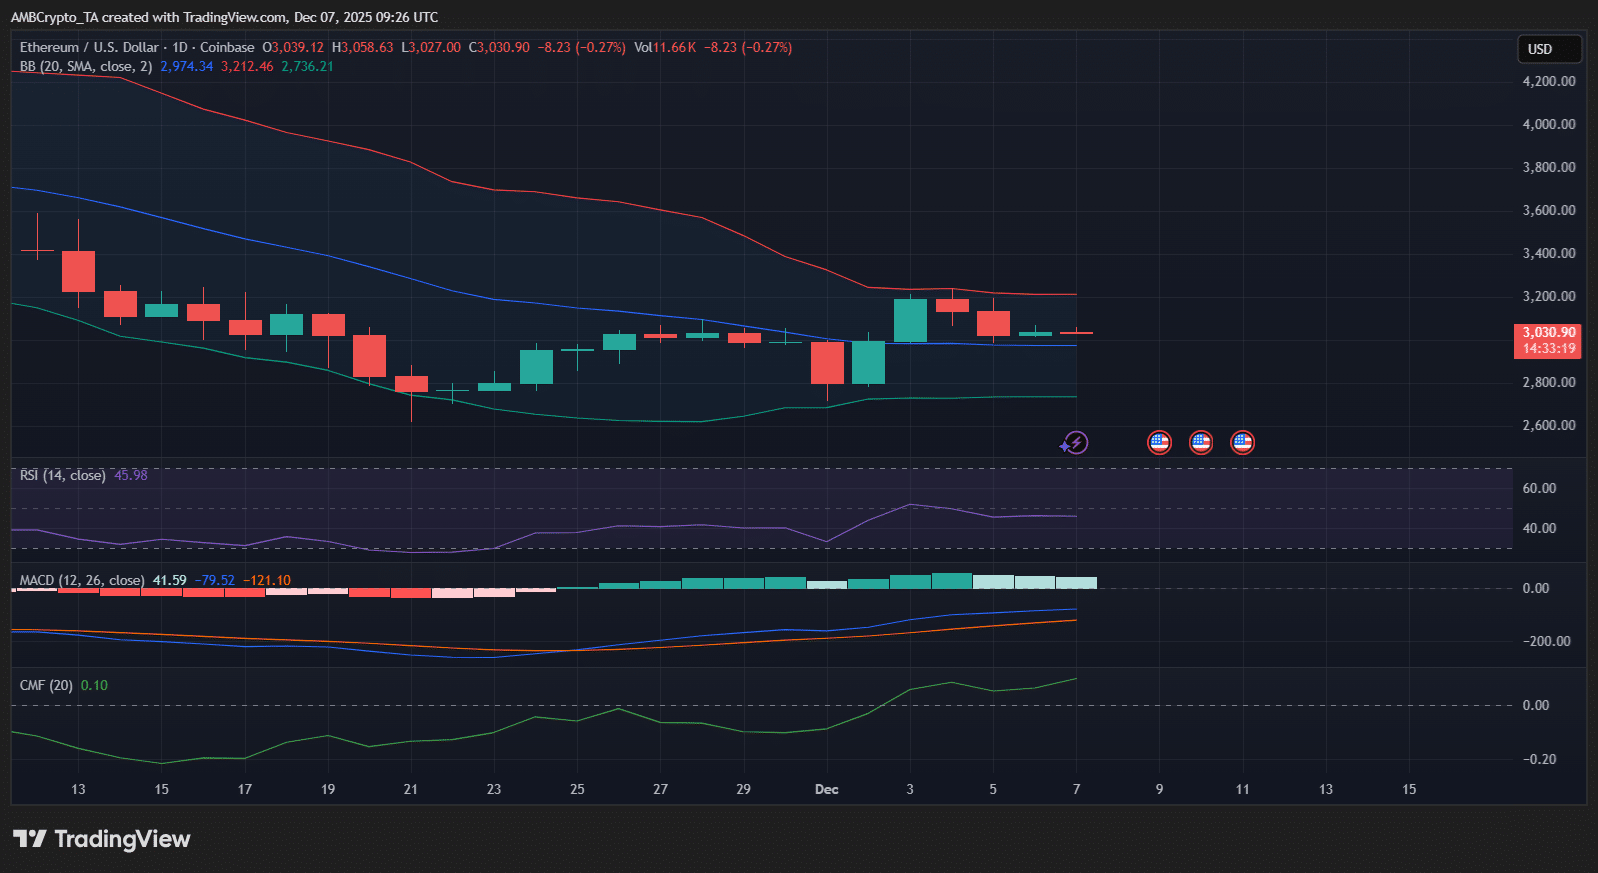This screenshot has height=873, width=1598.
Task: Click the red upper band value 3,212.46
Action: pyautogui.click(x=246, y=66)
